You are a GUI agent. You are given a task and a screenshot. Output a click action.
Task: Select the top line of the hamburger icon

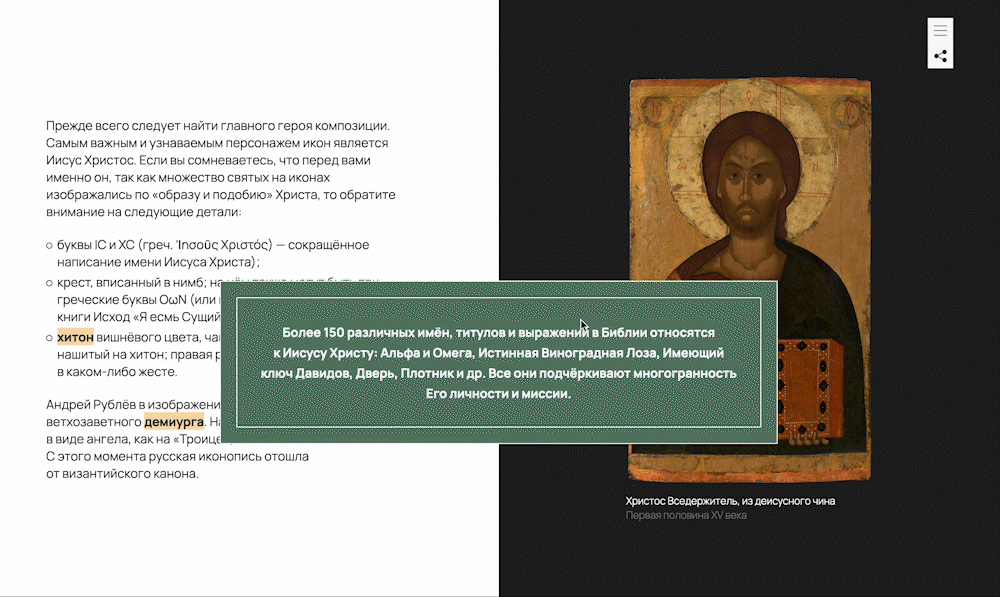(940, 26)
